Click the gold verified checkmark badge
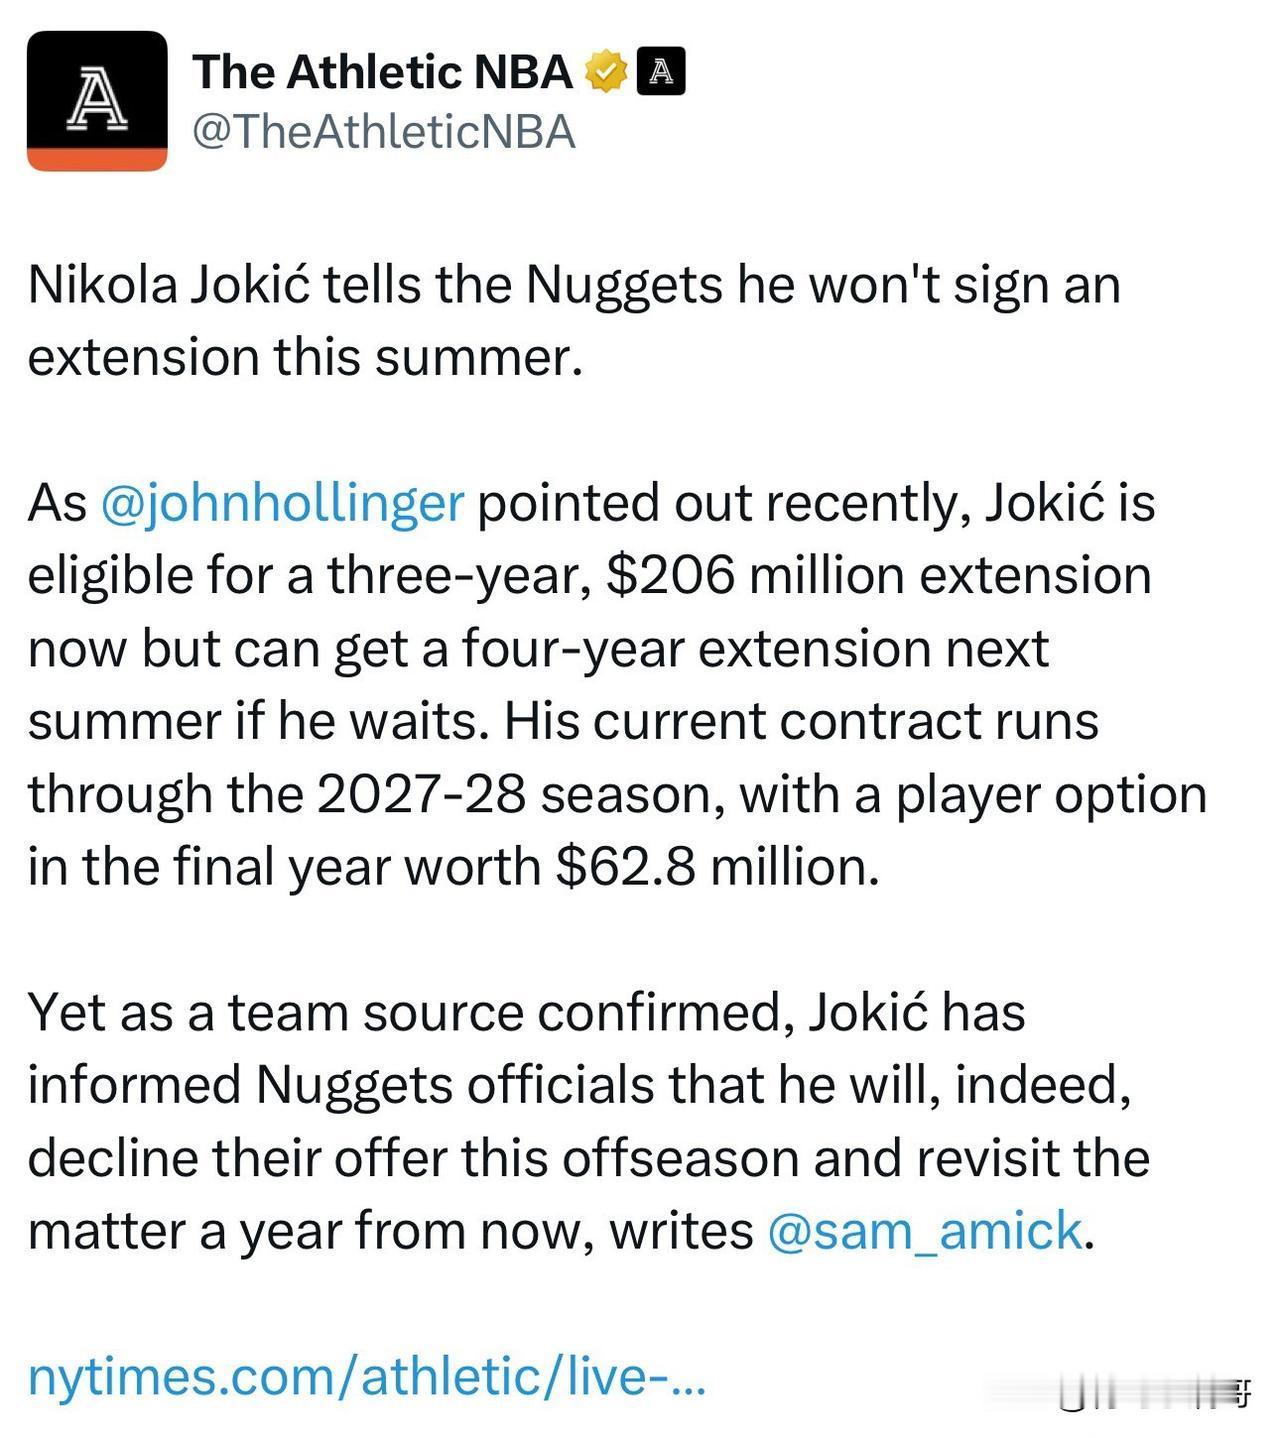1280x1438 pixels. [x=606, y=71]
